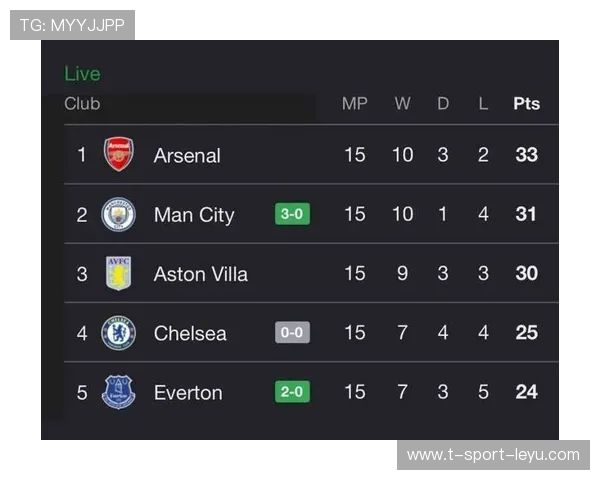Open the Aston Villa team name
600x480 pixels.
(x=200, y=274)
